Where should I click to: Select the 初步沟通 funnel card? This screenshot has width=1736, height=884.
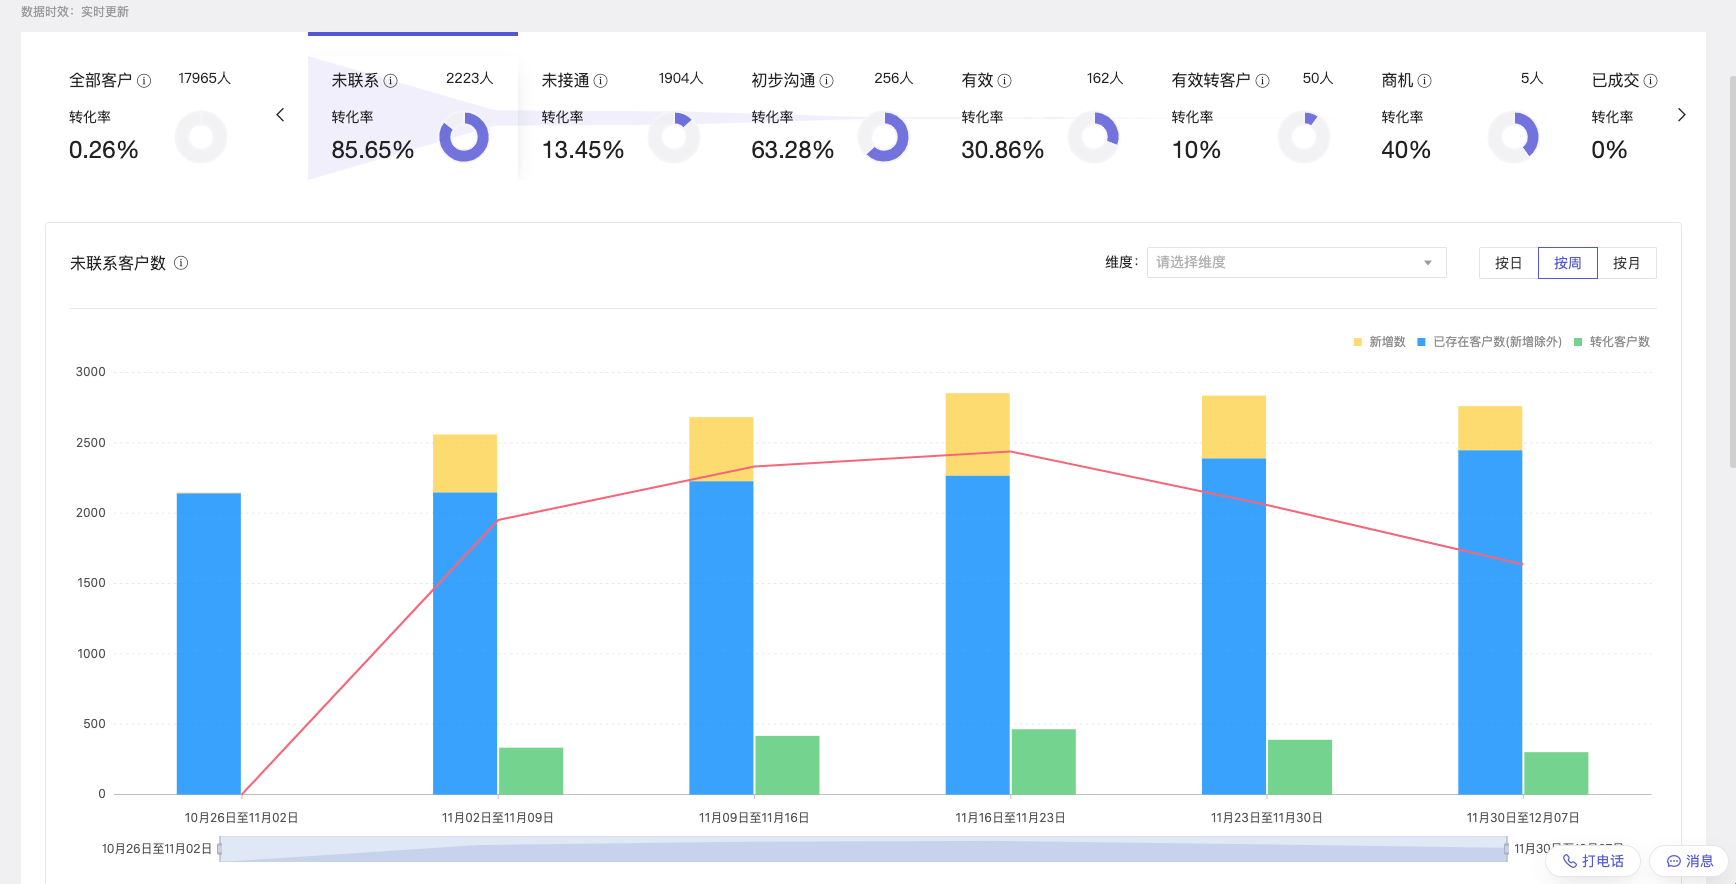[x=833, y=107]
